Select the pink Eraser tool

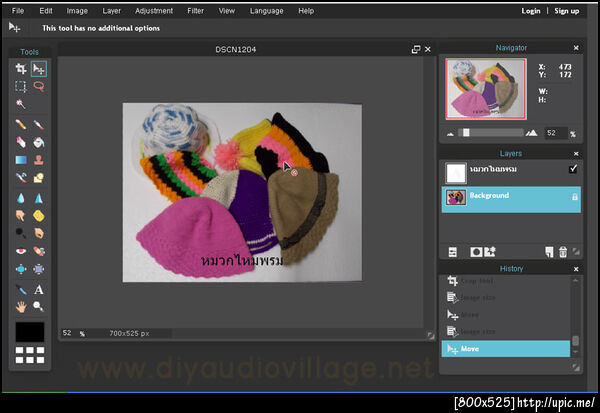coord(21,142)
